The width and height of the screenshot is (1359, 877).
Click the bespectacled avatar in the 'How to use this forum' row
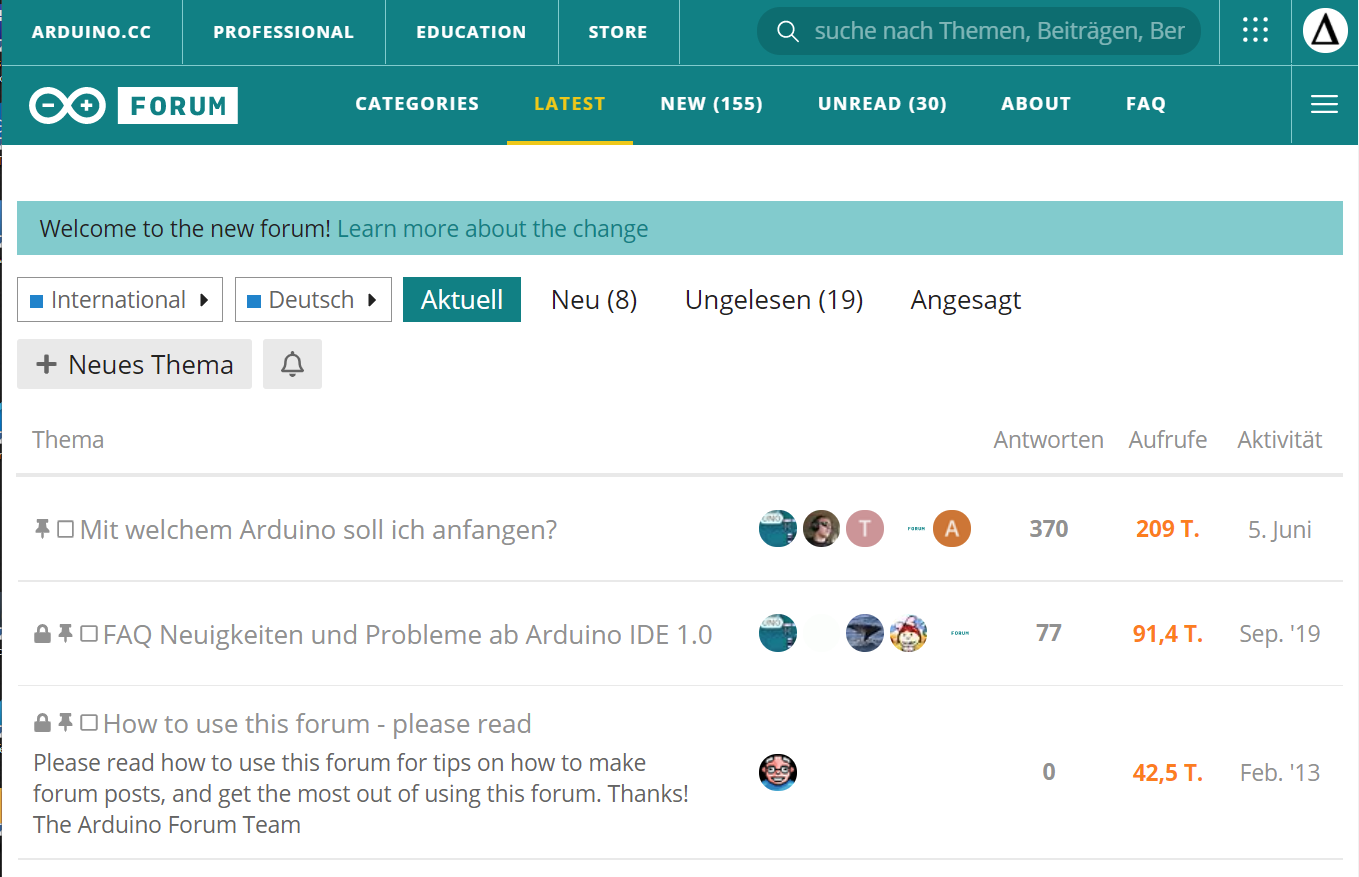tap(778, 772)
